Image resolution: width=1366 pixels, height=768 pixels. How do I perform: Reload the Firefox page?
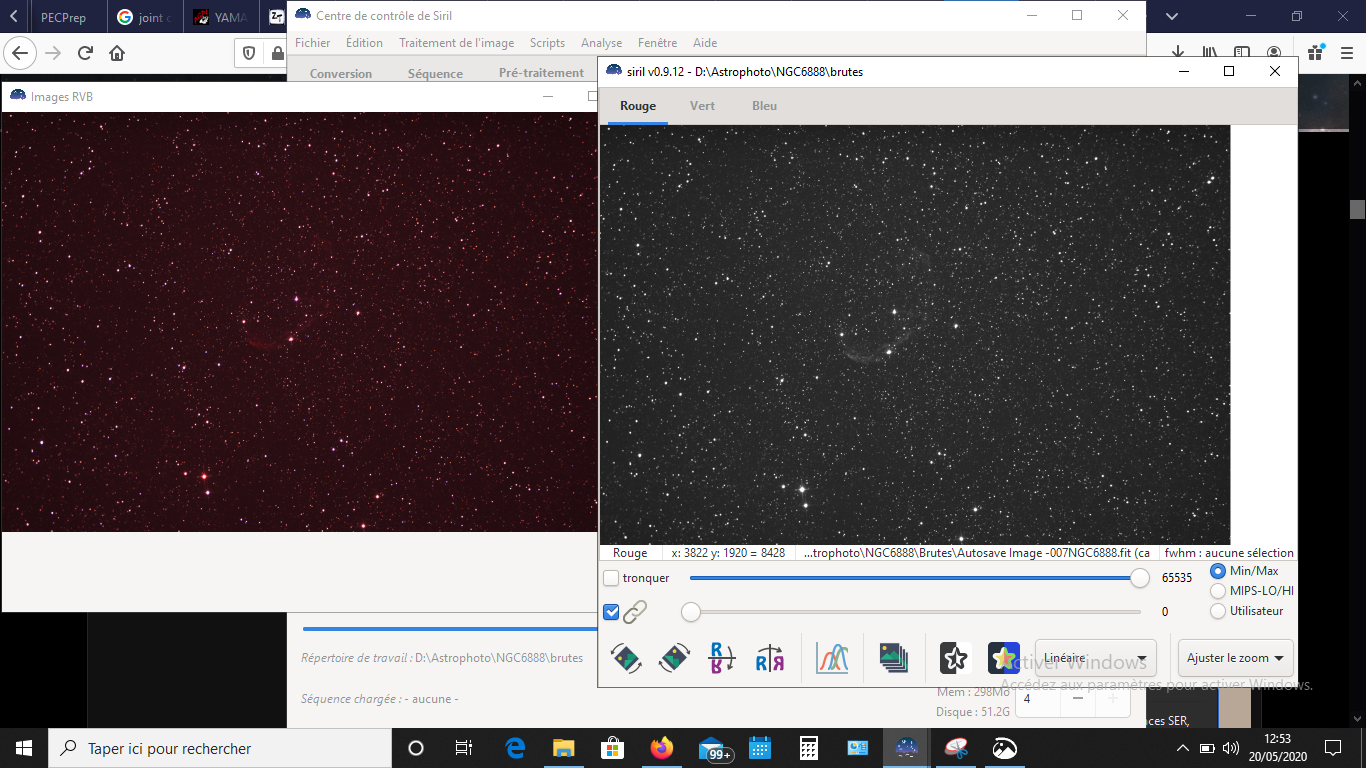pyautogui.click(x=85, y=53)
